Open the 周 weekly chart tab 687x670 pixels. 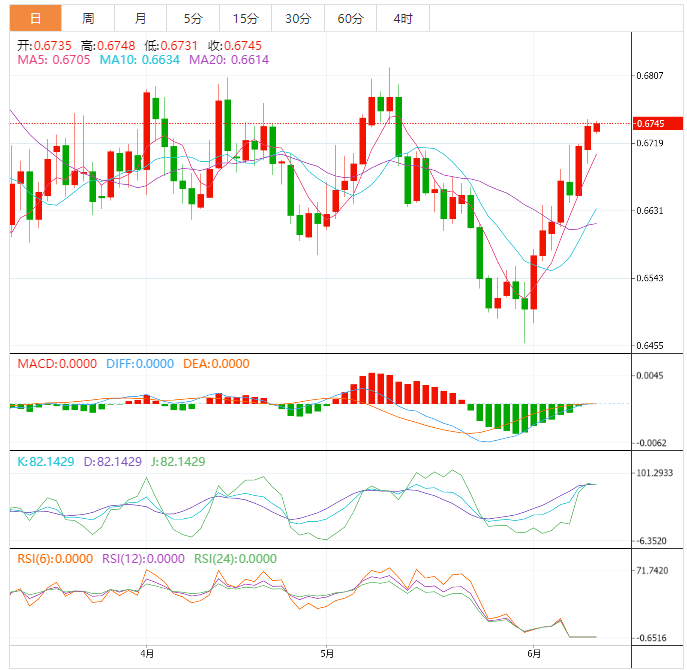tap(88, 18)
